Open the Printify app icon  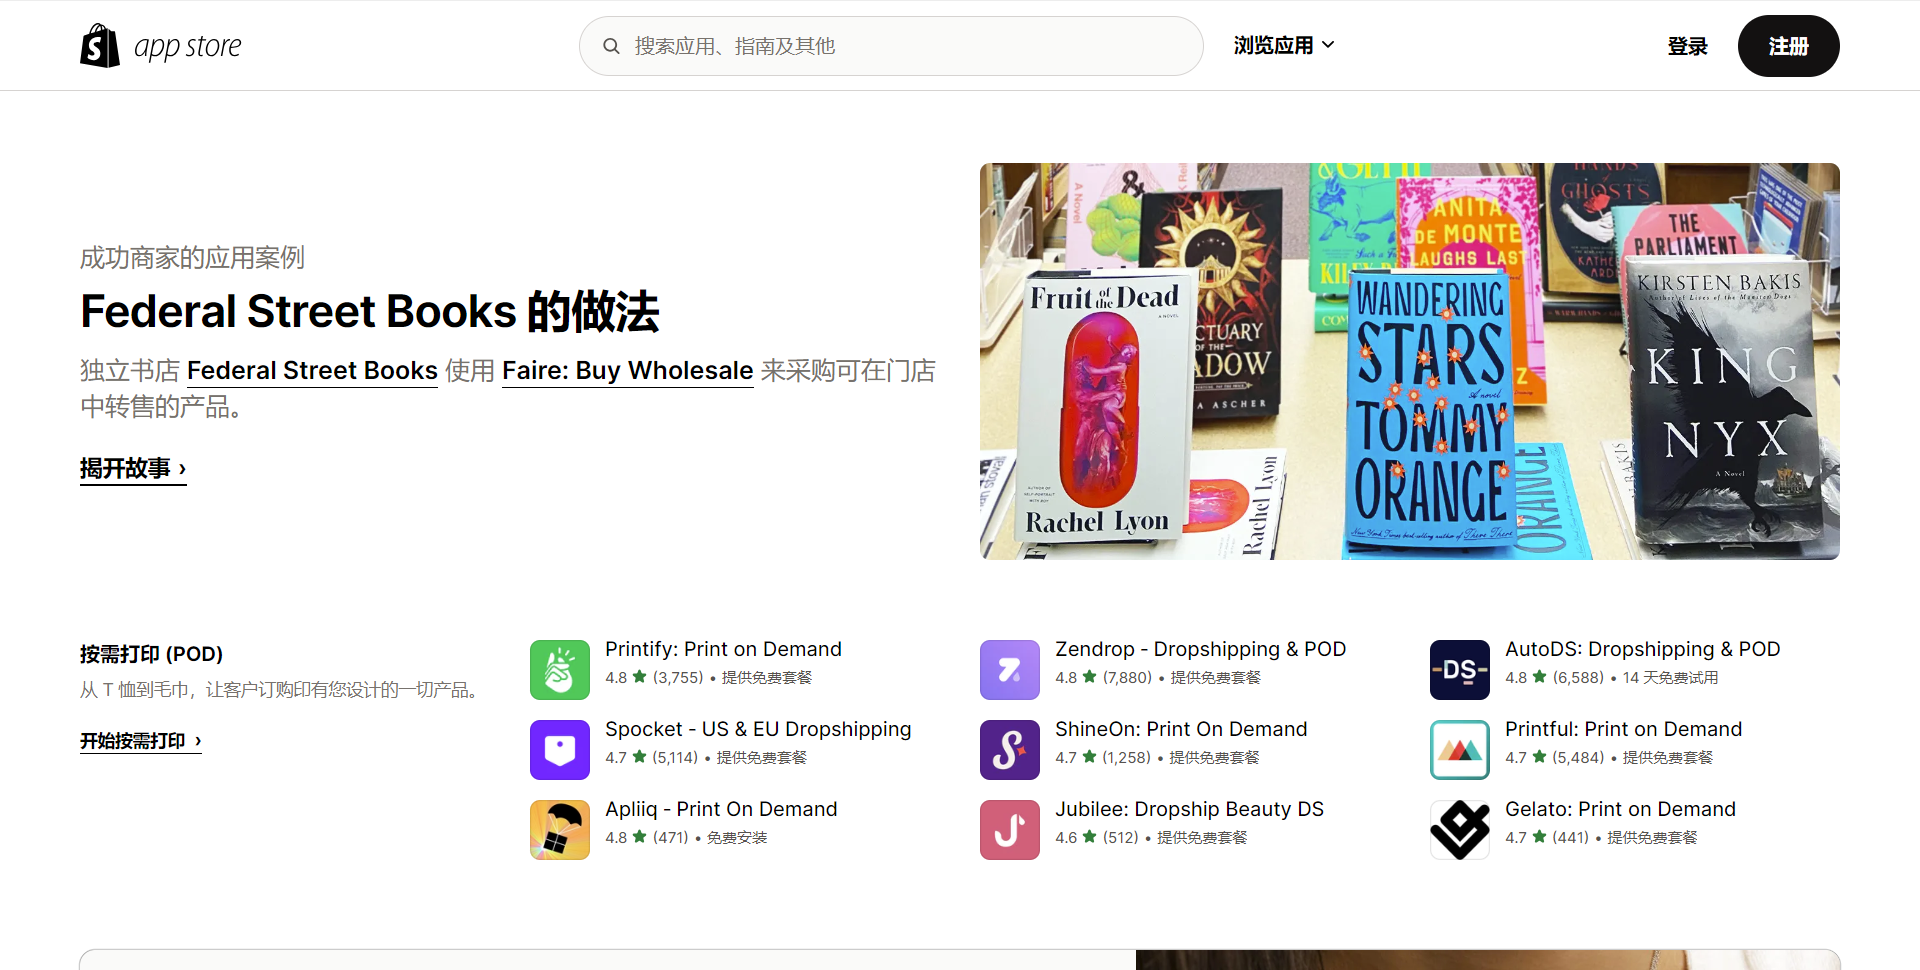(560, 670)
